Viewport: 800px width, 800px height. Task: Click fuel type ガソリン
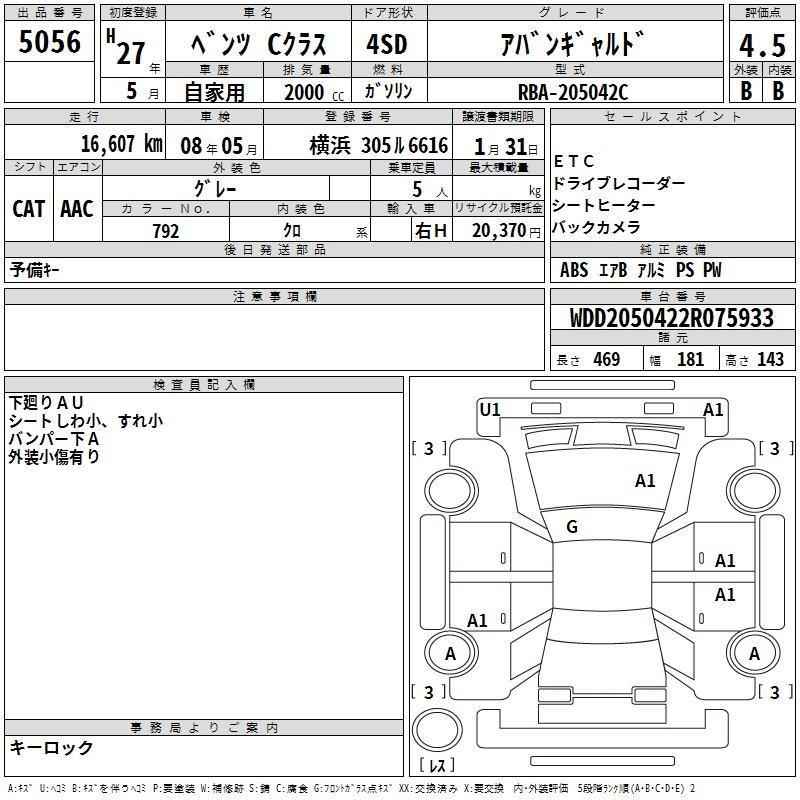[x=388, y=91]
